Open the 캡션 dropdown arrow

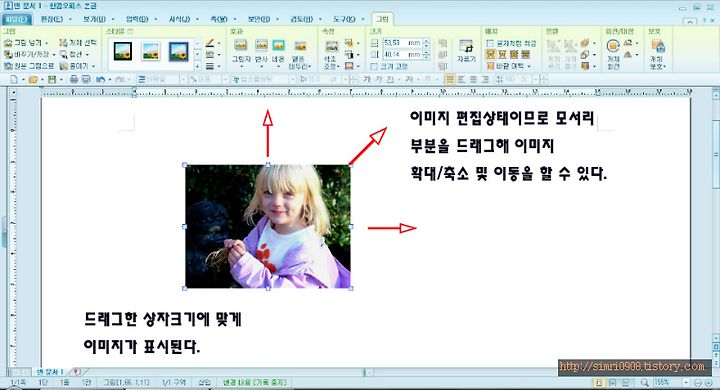87,55
